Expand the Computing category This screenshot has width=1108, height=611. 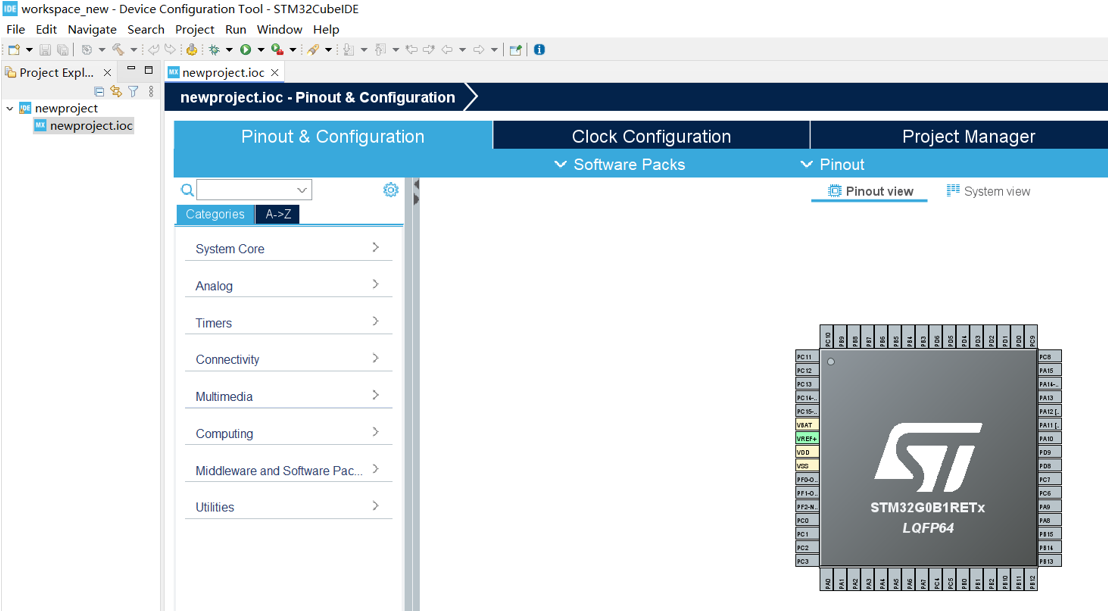point(288,433)
